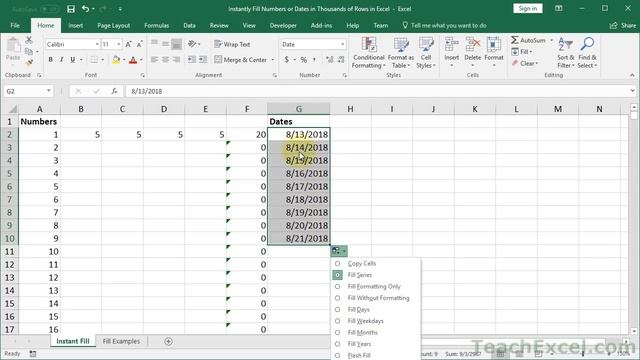The height and width of the screenshot is (360, 640).
Task: Add a new sheet with plus icon
Action: (168, 341)
